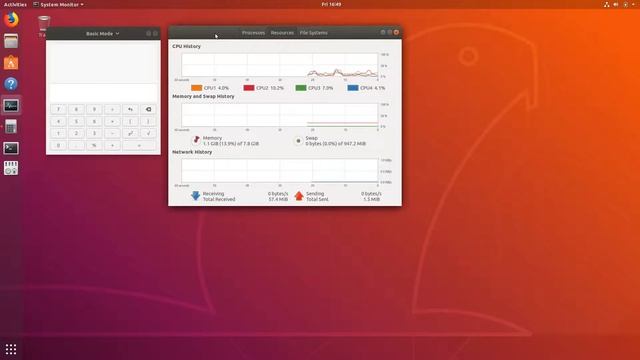The width and height of the screenshot is (640, 360).
Task: Click the calculator square root key
Action: (x=148, y=133)
